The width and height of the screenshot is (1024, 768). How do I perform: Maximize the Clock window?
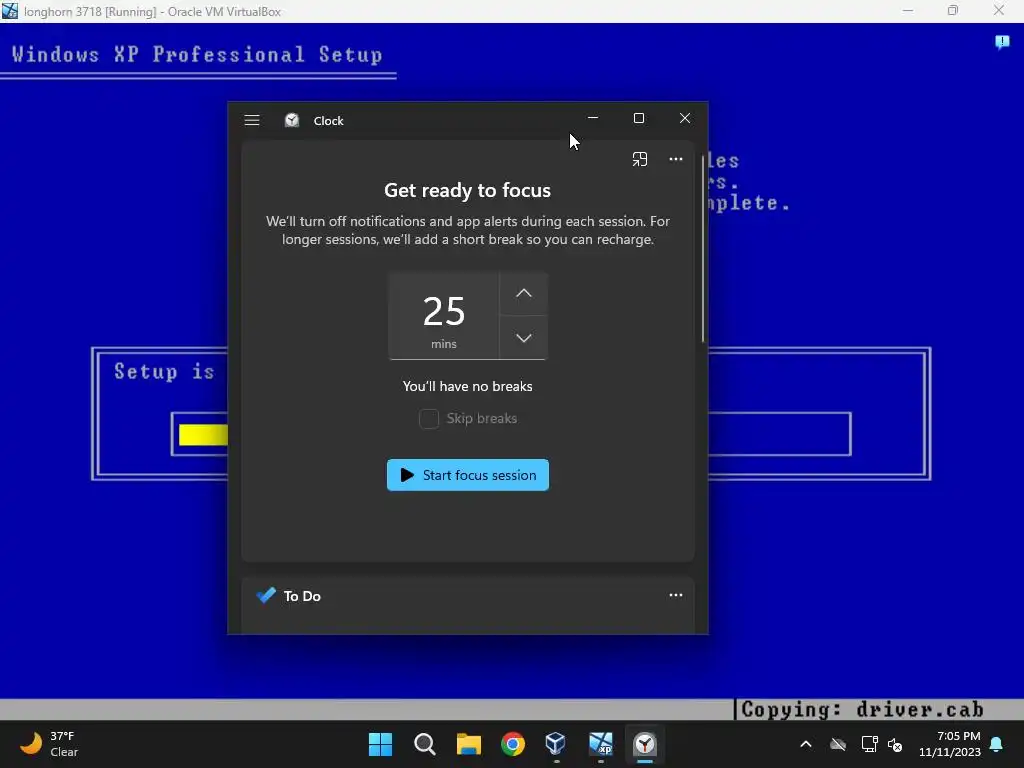point(639,118)
